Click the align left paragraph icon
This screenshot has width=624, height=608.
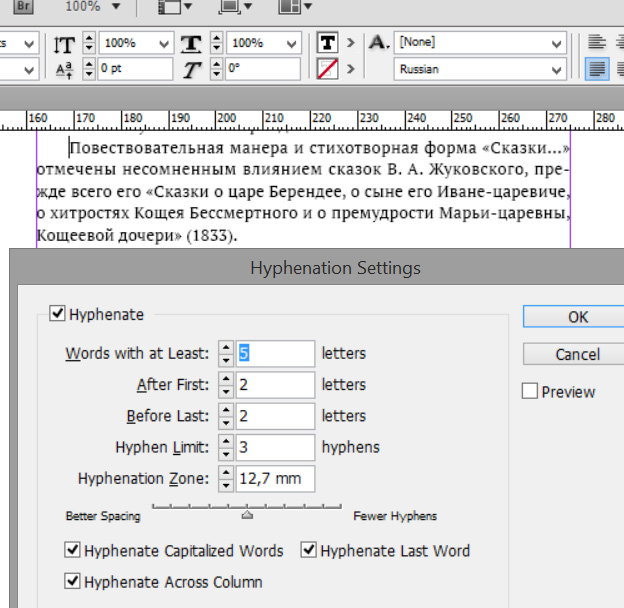597,43
